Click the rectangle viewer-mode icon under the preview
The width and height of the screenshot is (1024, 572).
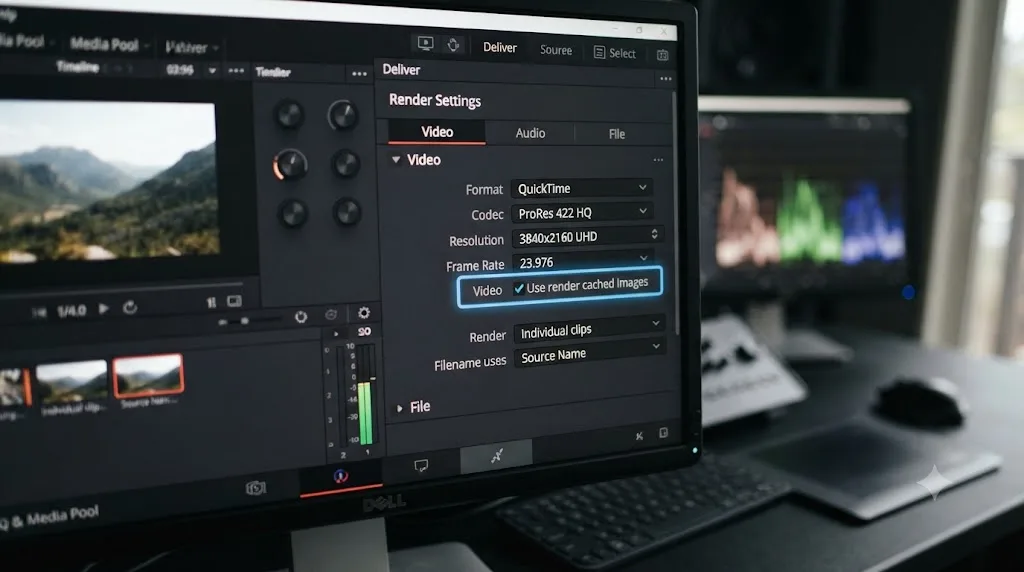234,301
